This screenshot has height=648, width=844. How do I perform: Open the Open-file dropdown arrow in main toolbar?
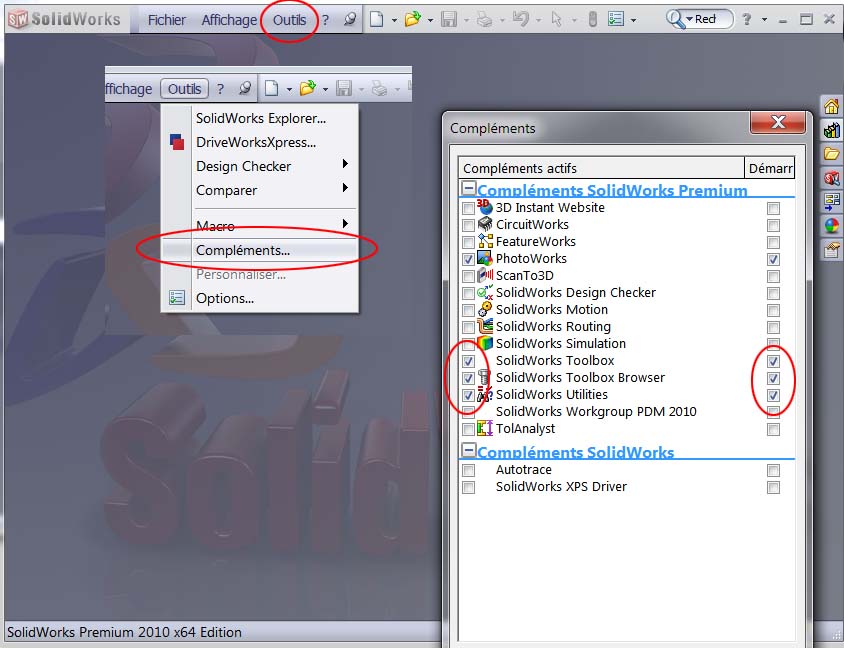tap(430, 20)
